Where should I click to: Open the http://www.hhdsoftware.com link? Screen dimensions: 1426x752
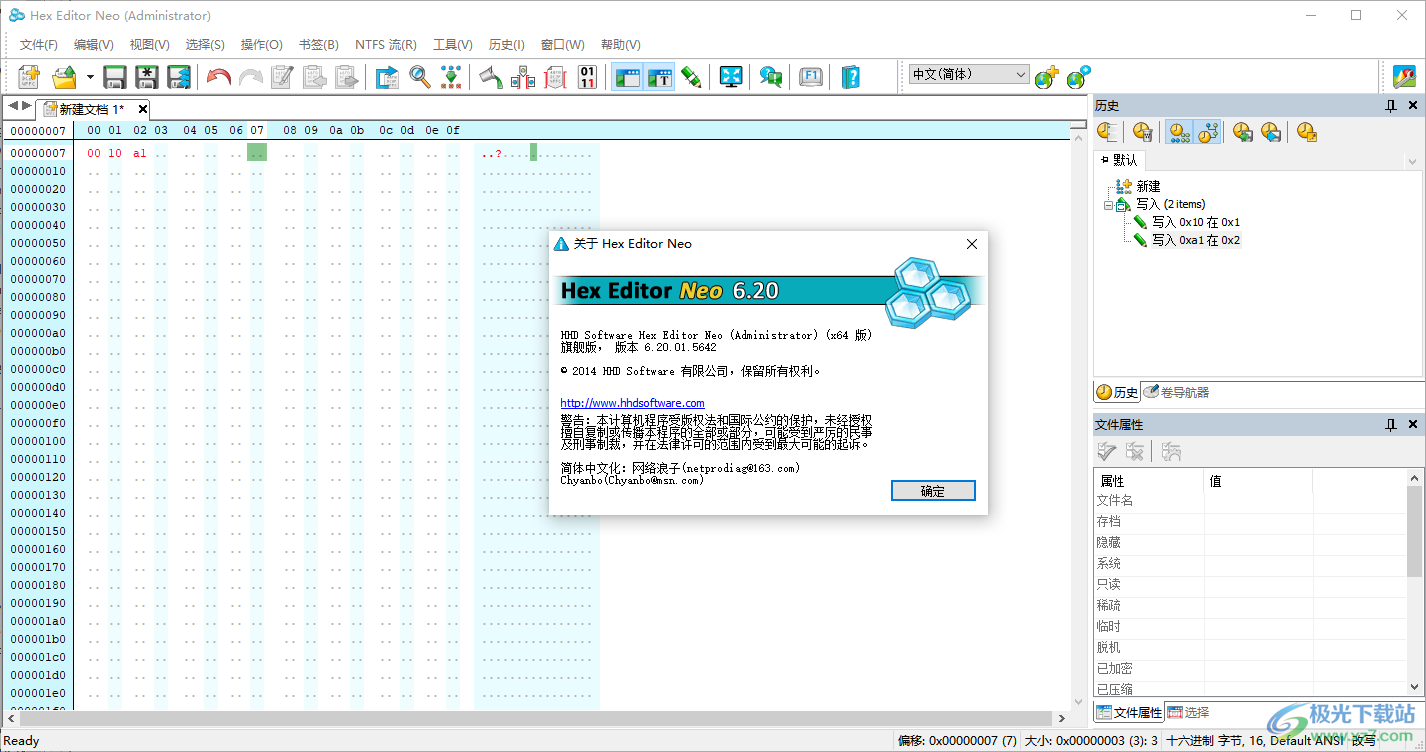click(632, 403)
